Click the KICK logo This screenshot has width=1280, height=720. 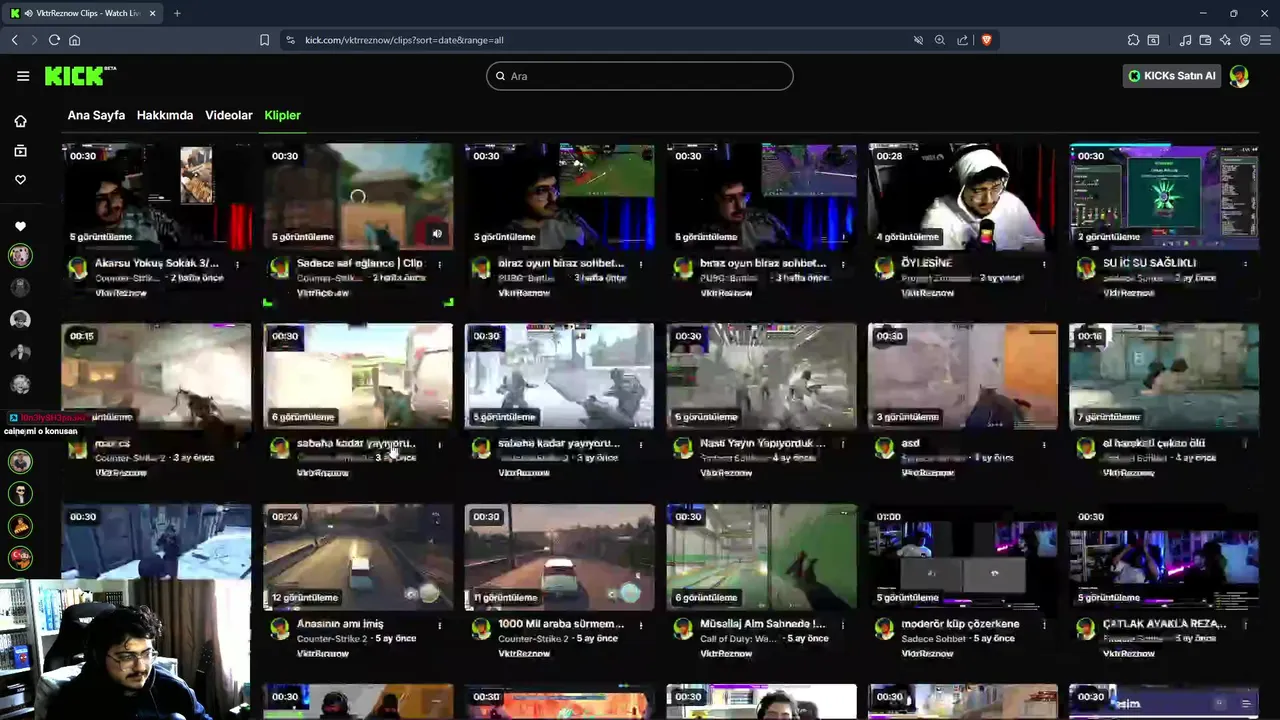80,76
